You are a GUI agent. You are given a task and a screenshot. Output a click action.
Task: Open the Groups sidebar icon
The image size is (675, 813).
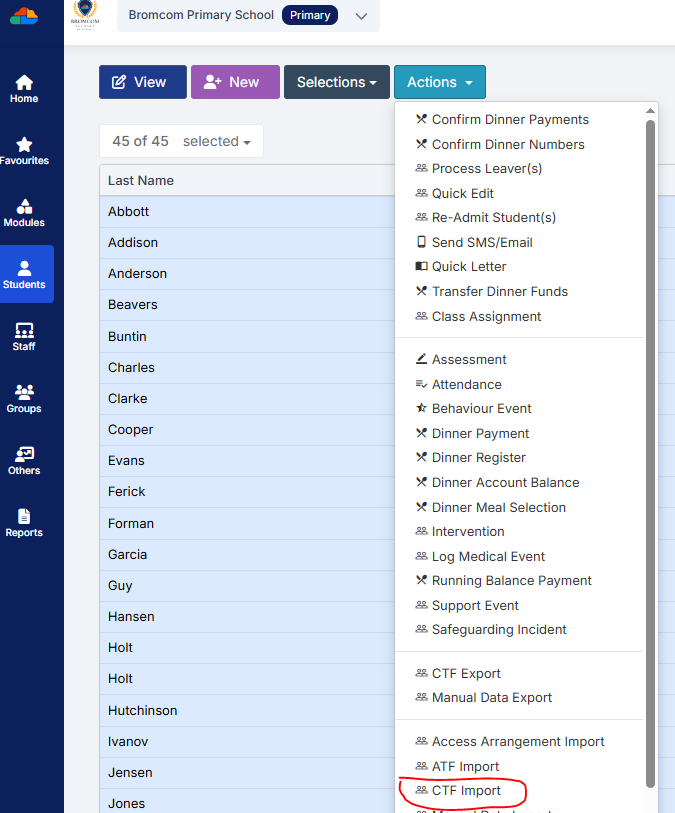24,398
